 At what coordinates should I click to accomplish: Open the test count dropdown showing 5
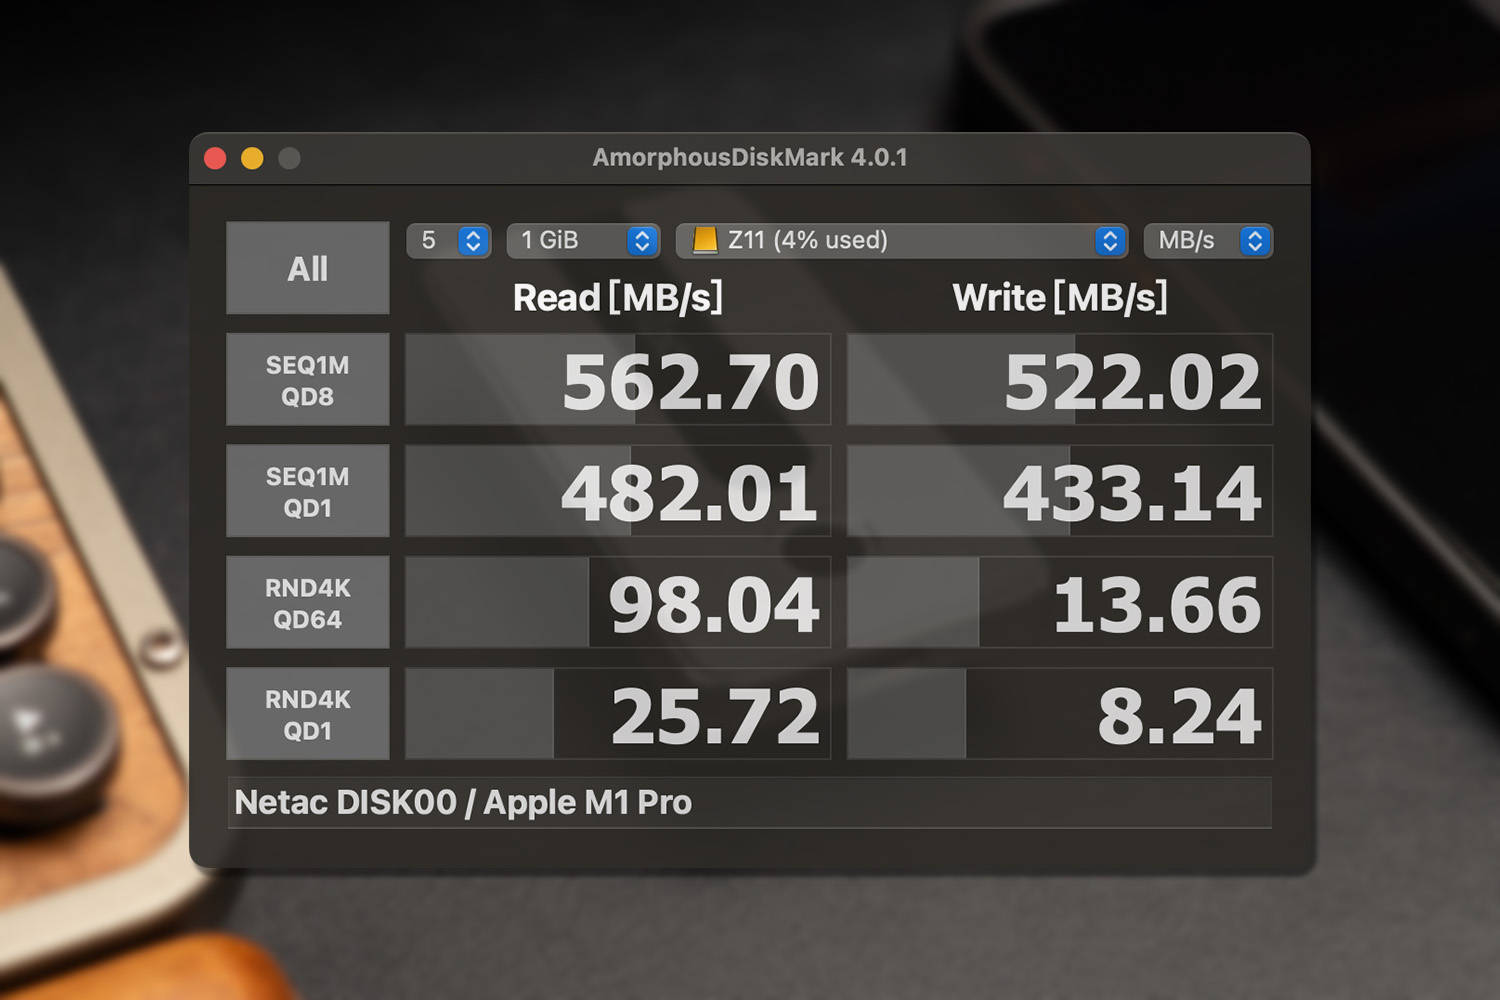449,241
